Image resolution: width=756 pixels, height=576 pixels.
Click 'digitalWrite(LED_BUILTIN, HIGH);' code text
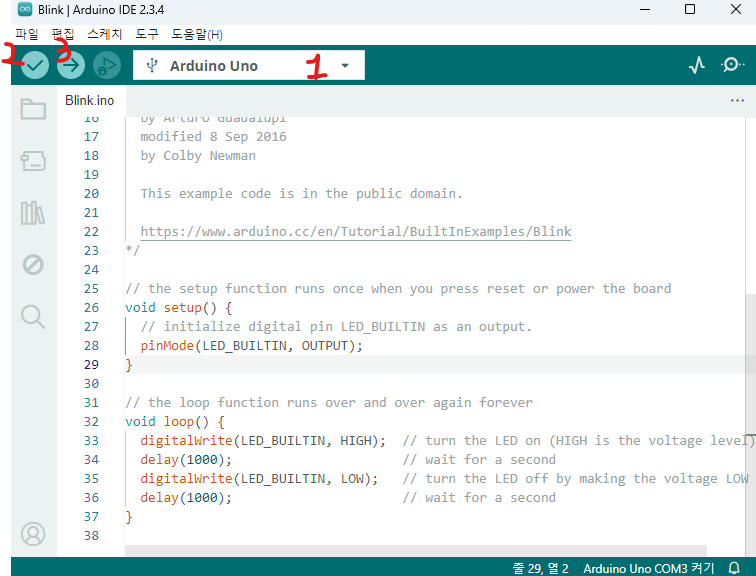(x=263, y=441)
